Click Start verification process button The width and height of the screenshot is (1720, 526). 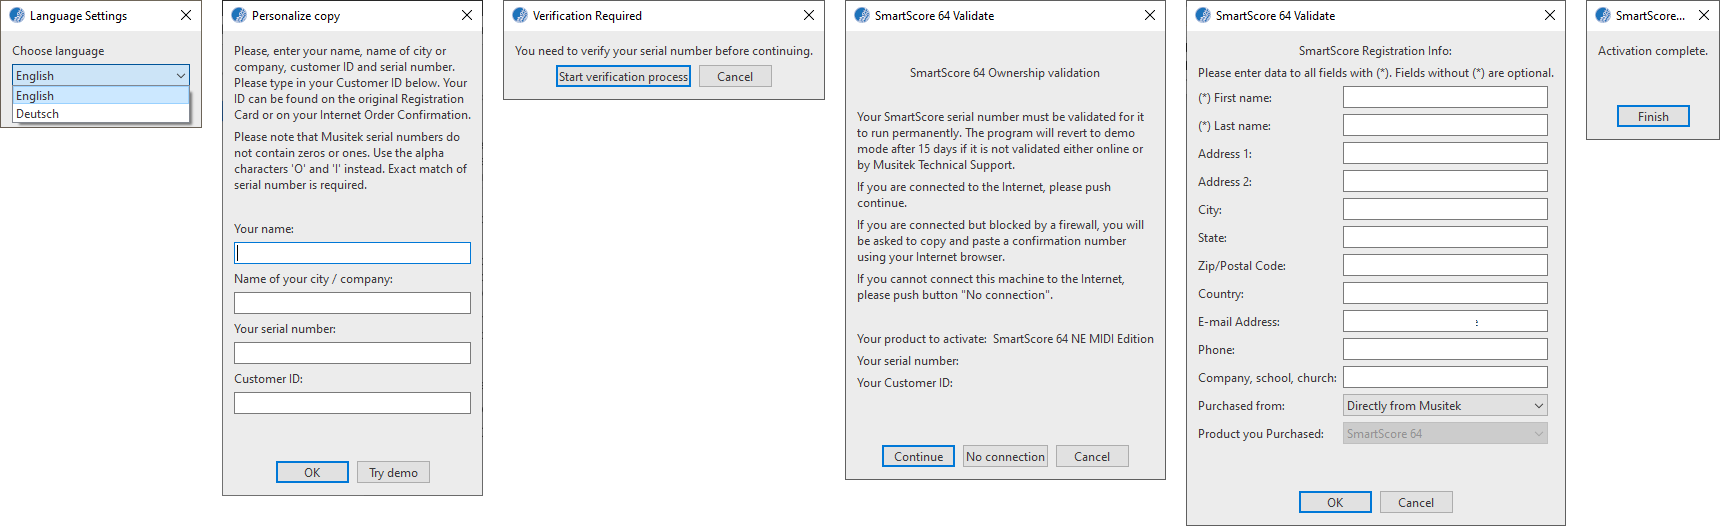pyautogui.click(x=624, y=77)
